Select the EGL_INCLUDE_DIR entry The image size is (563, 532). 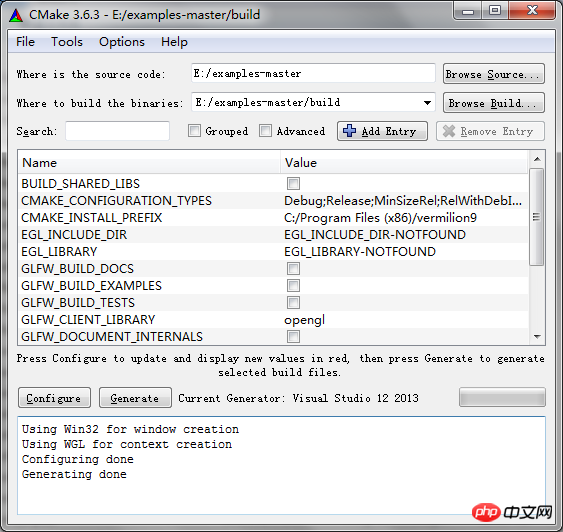pyautogui.click(x=74, y=235)
